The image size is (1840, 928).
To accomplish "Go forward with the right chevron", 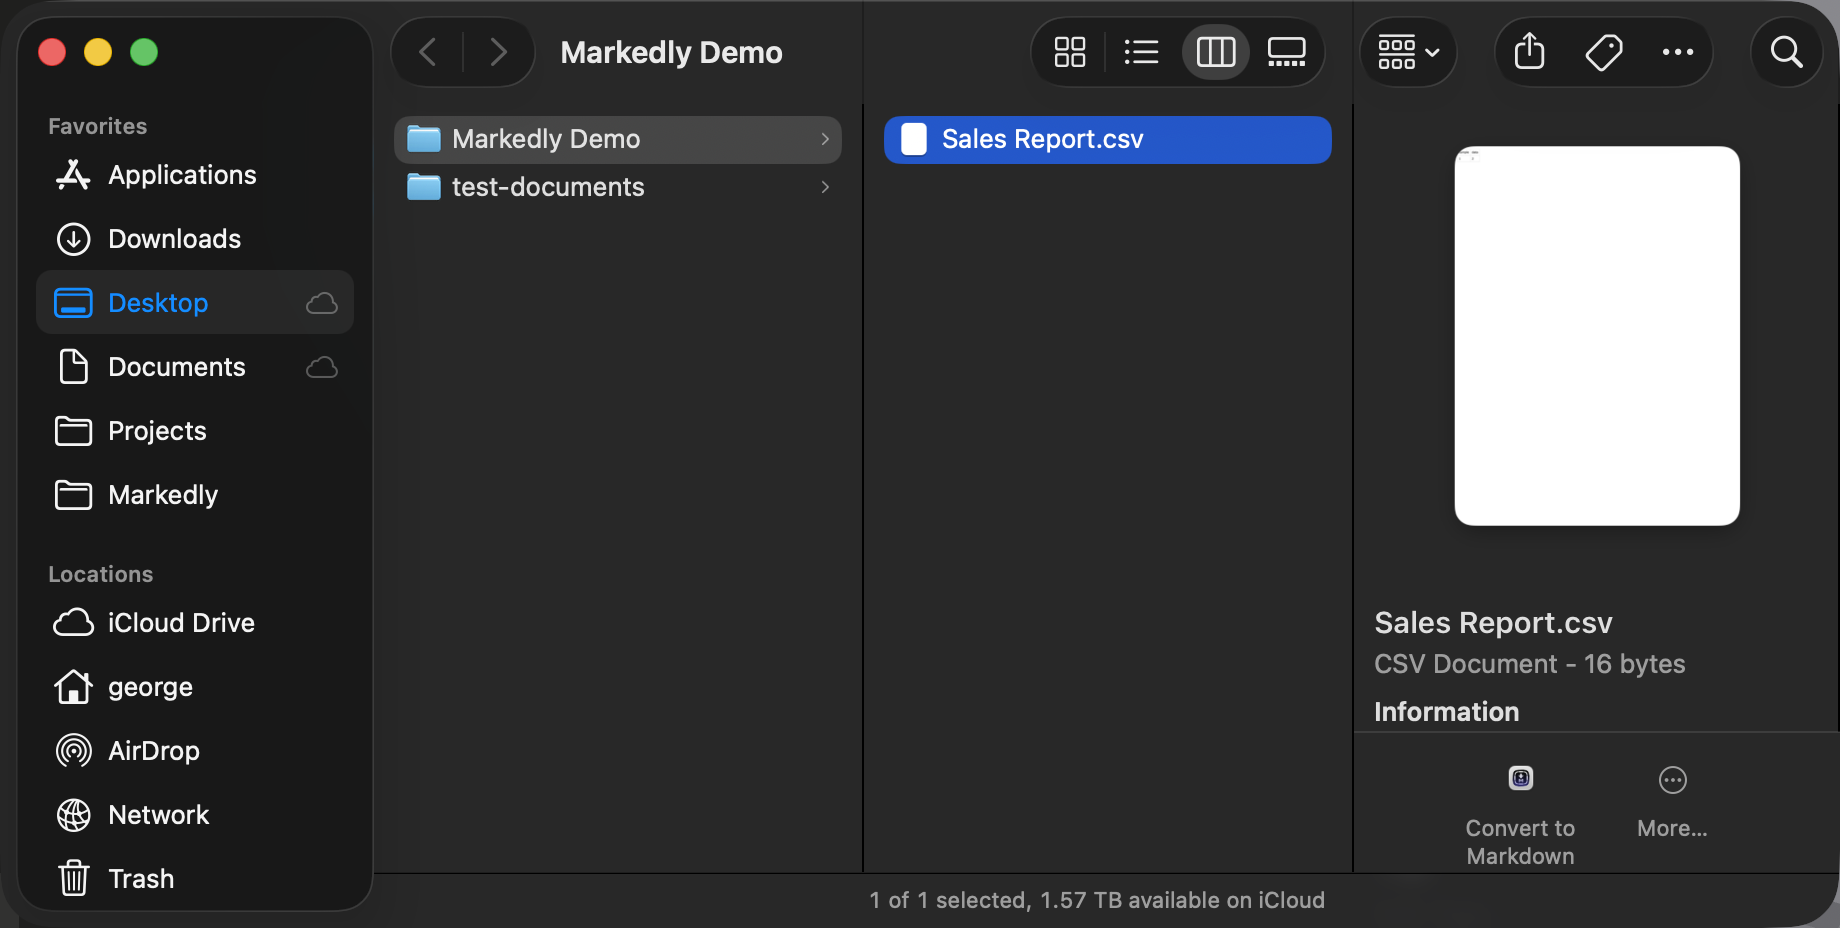I will 498,52.
